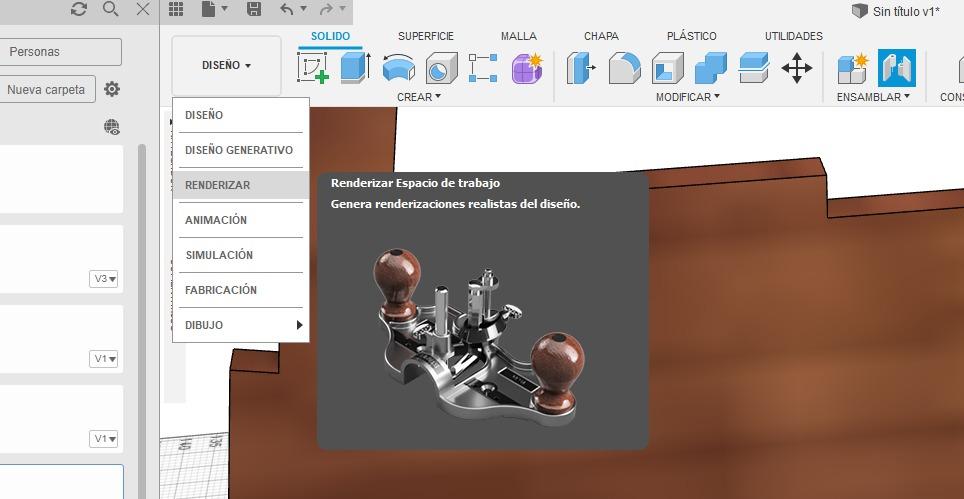Screen dimensions: 964x499
Task: Undo the last action
Action: [287, 9]
